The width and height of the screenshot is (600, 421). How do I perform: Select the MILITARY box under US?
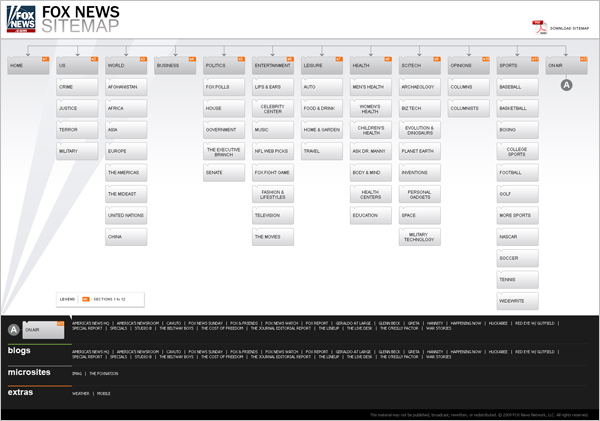[77, 151]
